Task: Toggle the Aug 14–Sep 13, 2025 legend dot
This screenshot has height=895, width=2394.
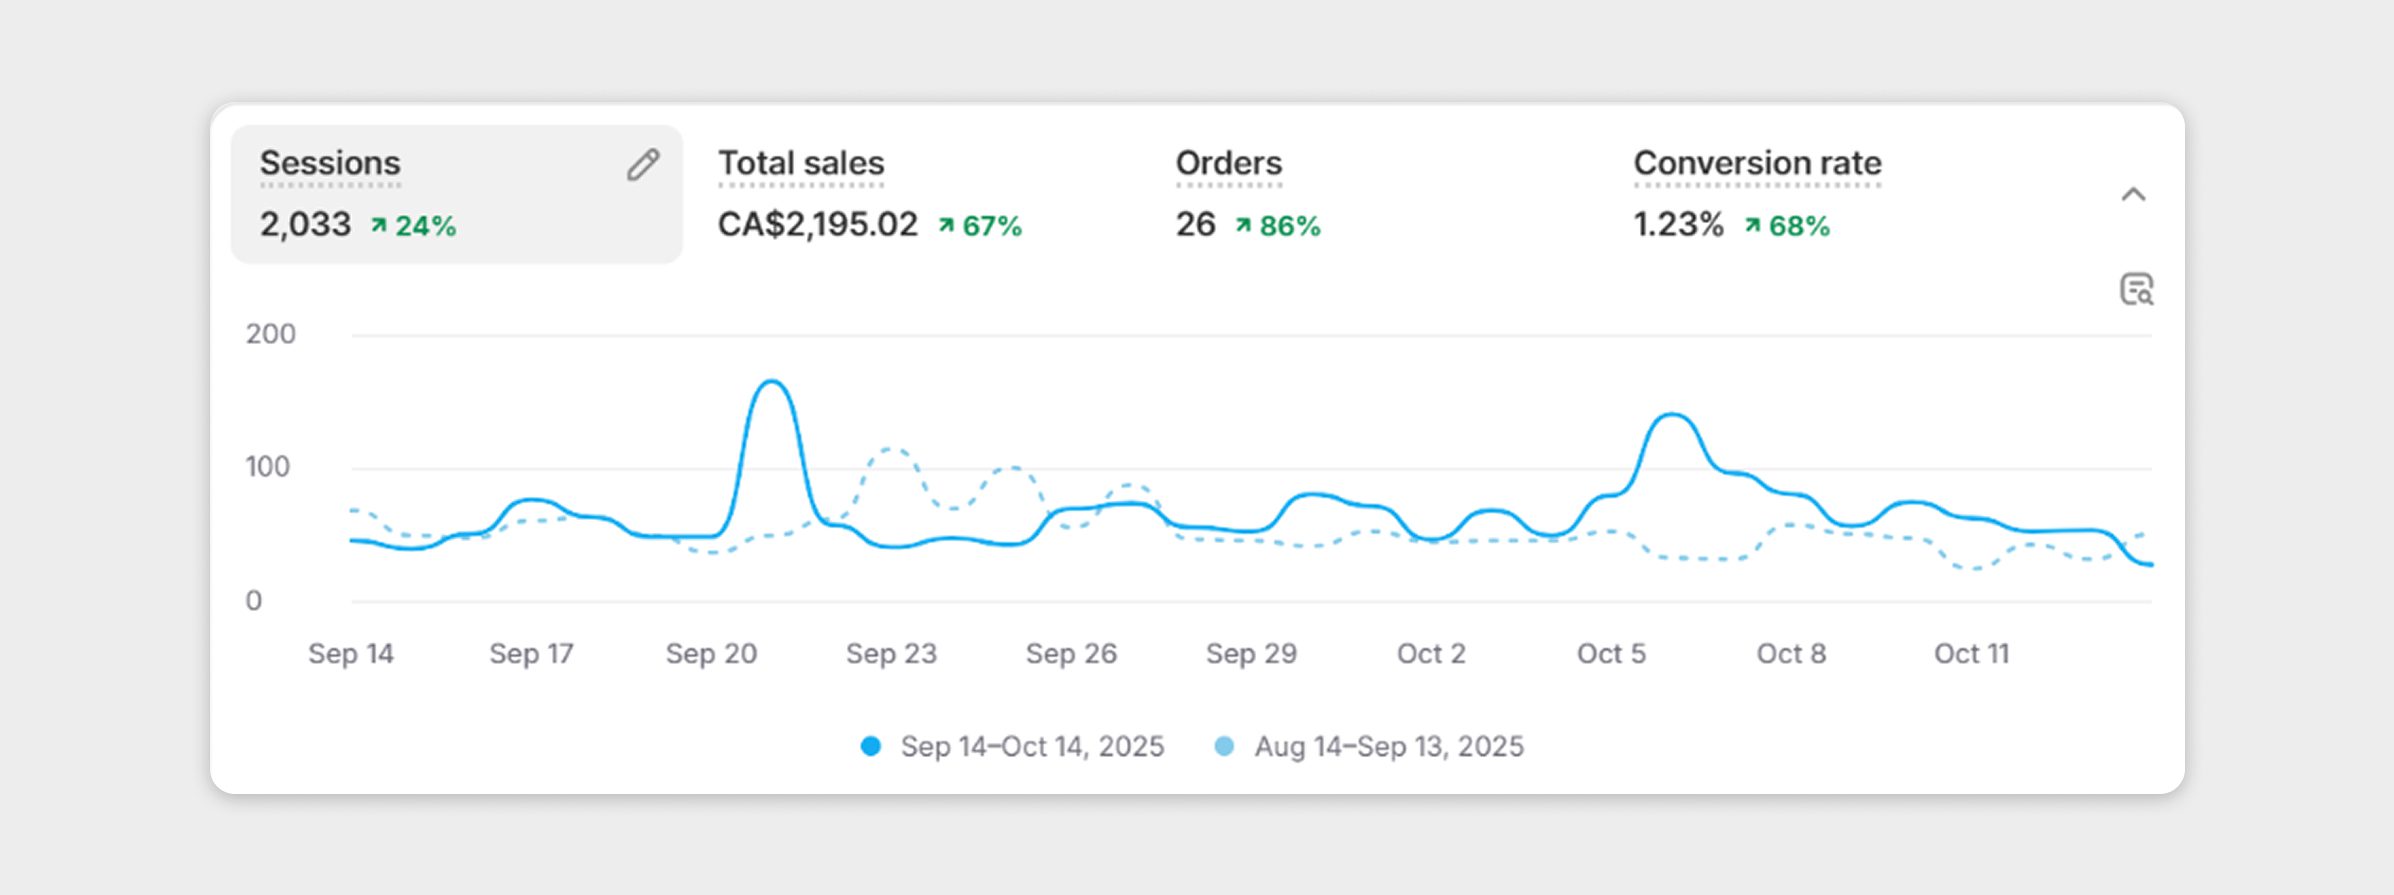Action: point(1224,746)
